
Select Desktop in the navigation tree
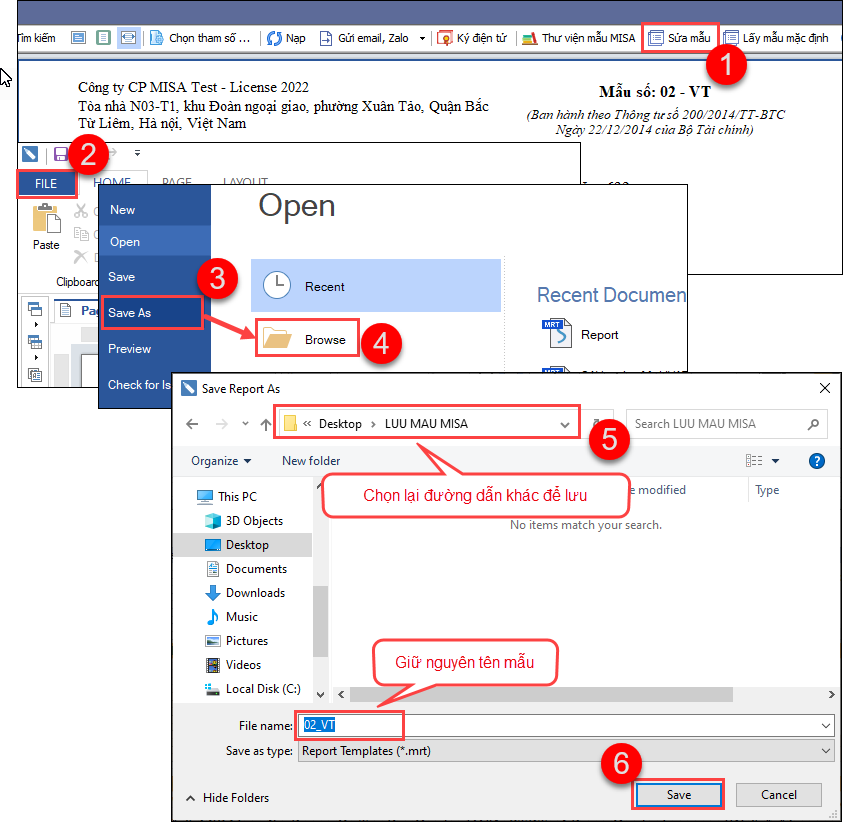[246, 545]
